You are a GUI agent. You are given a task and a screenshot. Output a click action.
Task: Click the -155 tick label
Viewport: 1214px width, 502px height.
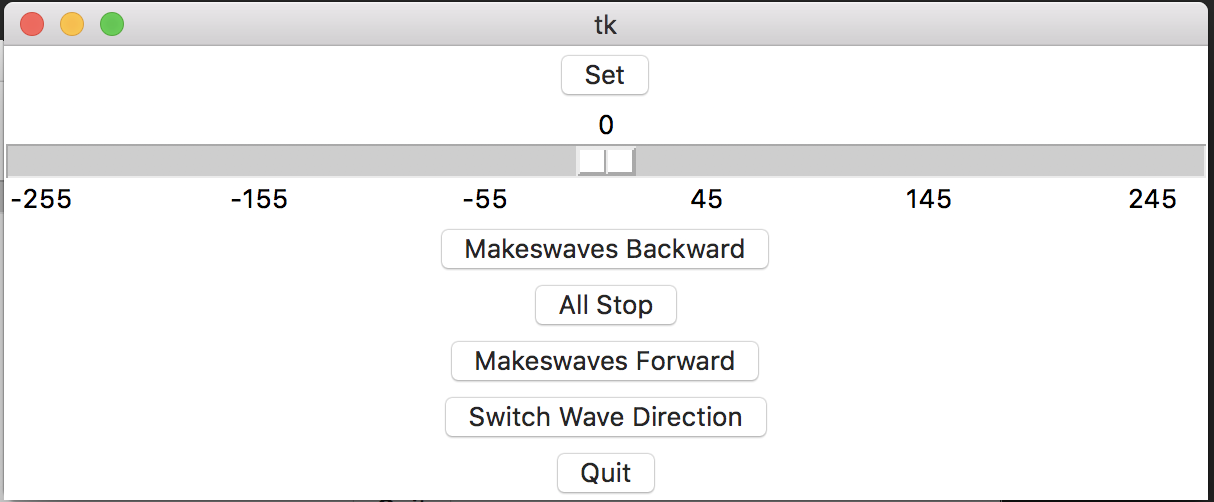click(x=259, y=200)
